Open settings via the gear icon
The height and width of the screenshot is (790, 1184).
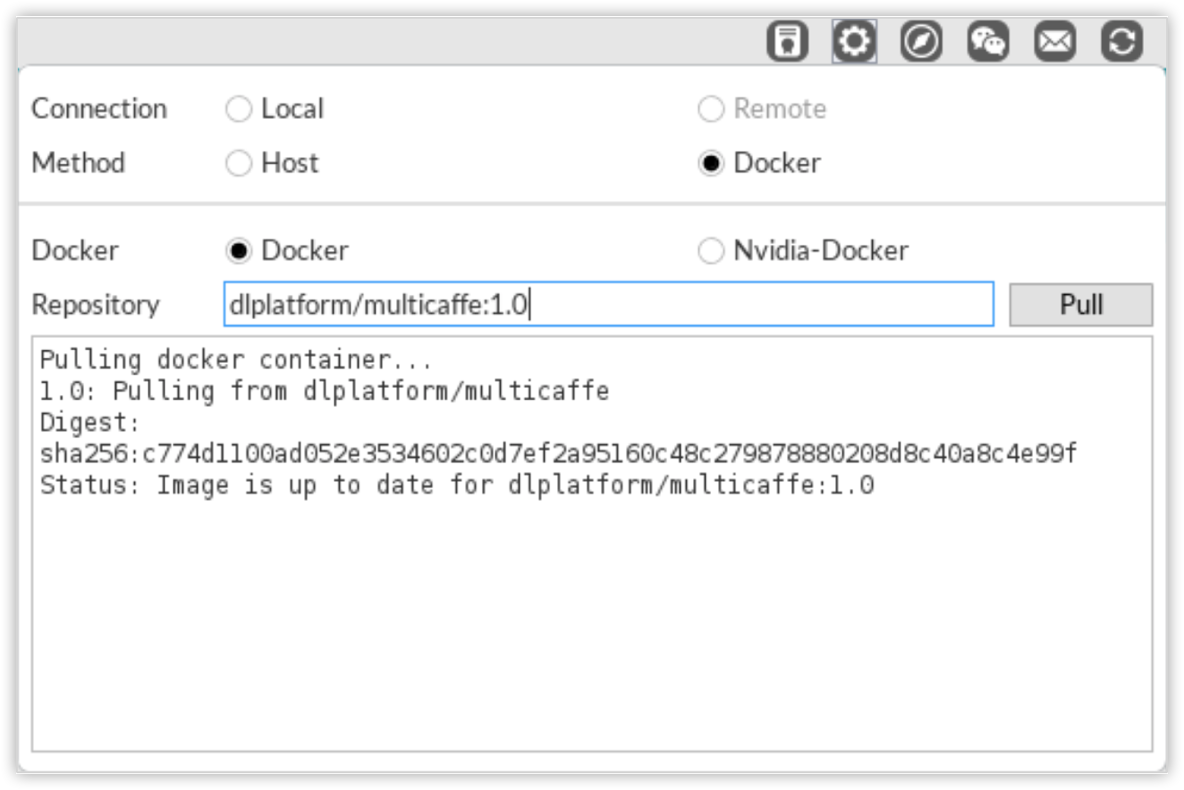[854, 42]
